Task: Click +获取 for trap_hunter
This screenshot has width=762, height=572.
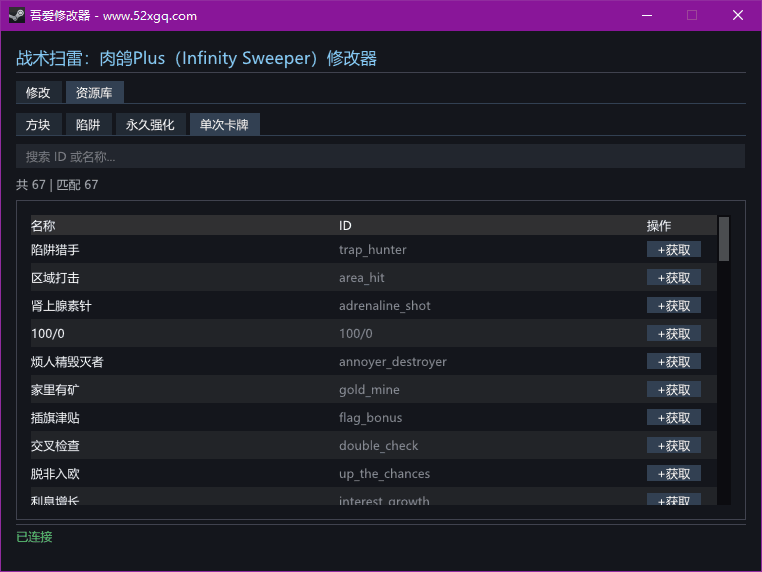Action: coord(674,250)
